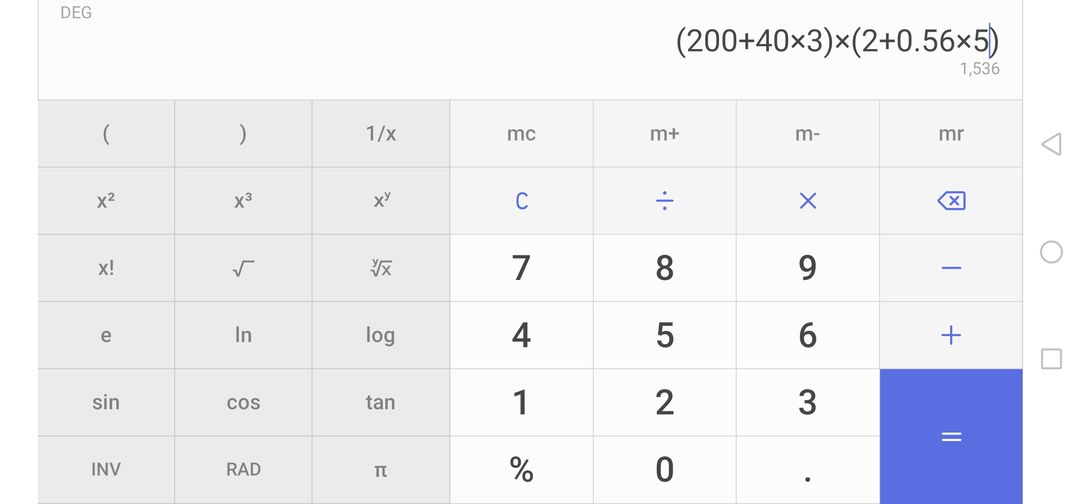Tap the sin trigonometric function
The width and height of the screenshot is (1080, 504).
pyautogui.click(x=105, y=402)
